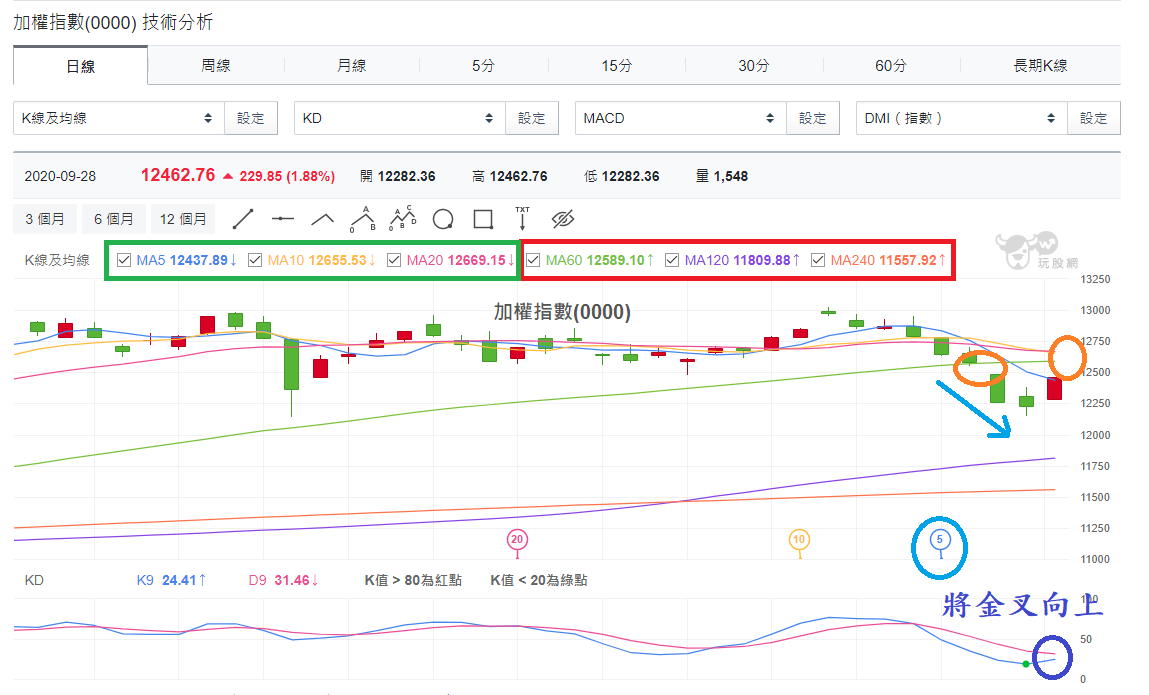
Task: Select the circle drawing tool
Action: (443, 219)
